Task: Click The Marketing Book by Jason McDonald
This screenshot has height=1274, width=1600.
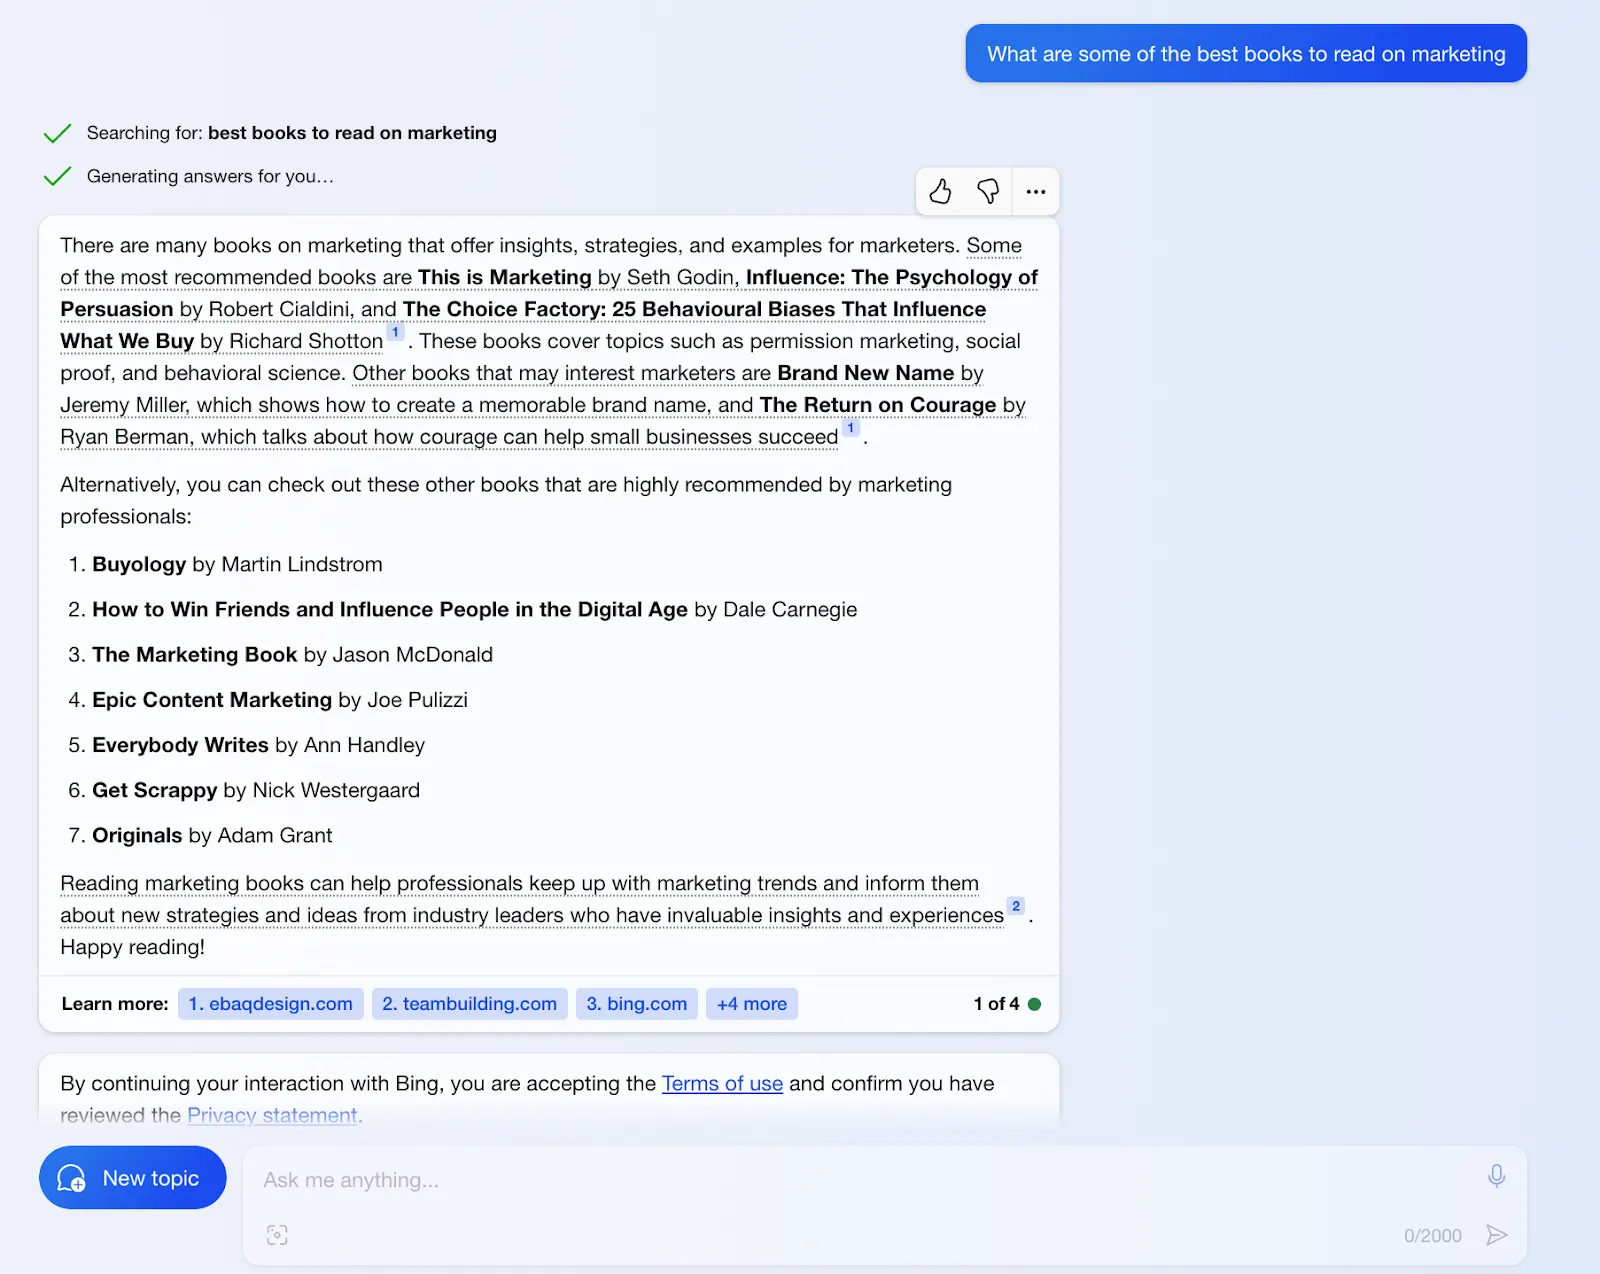Action: coord(292,655)
